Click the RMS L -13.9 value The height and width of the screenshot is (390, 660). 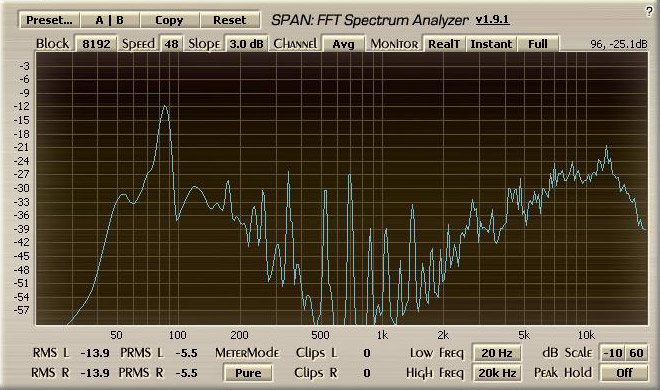(x=95, y=353)
